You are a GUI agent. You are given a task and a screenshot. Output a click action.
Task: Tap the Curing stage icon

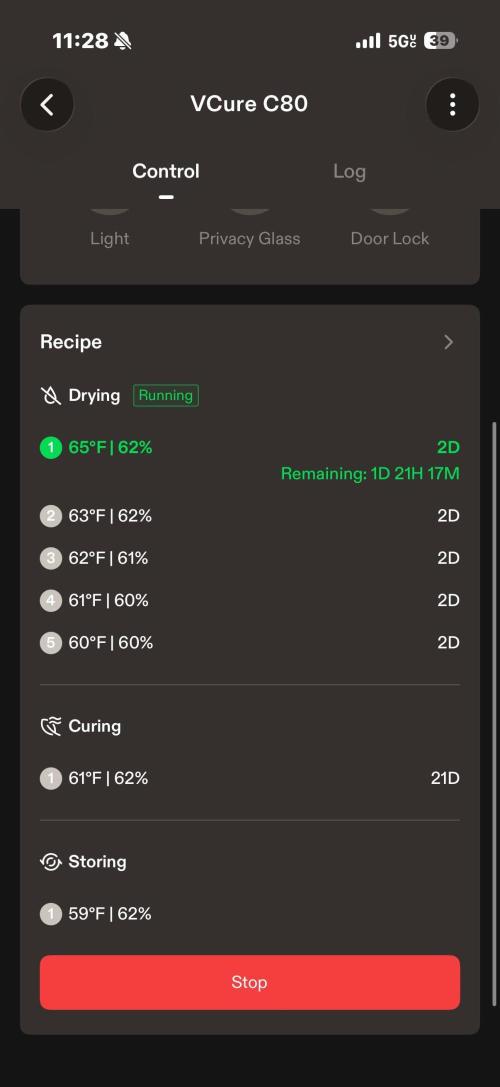pos(51,727)
